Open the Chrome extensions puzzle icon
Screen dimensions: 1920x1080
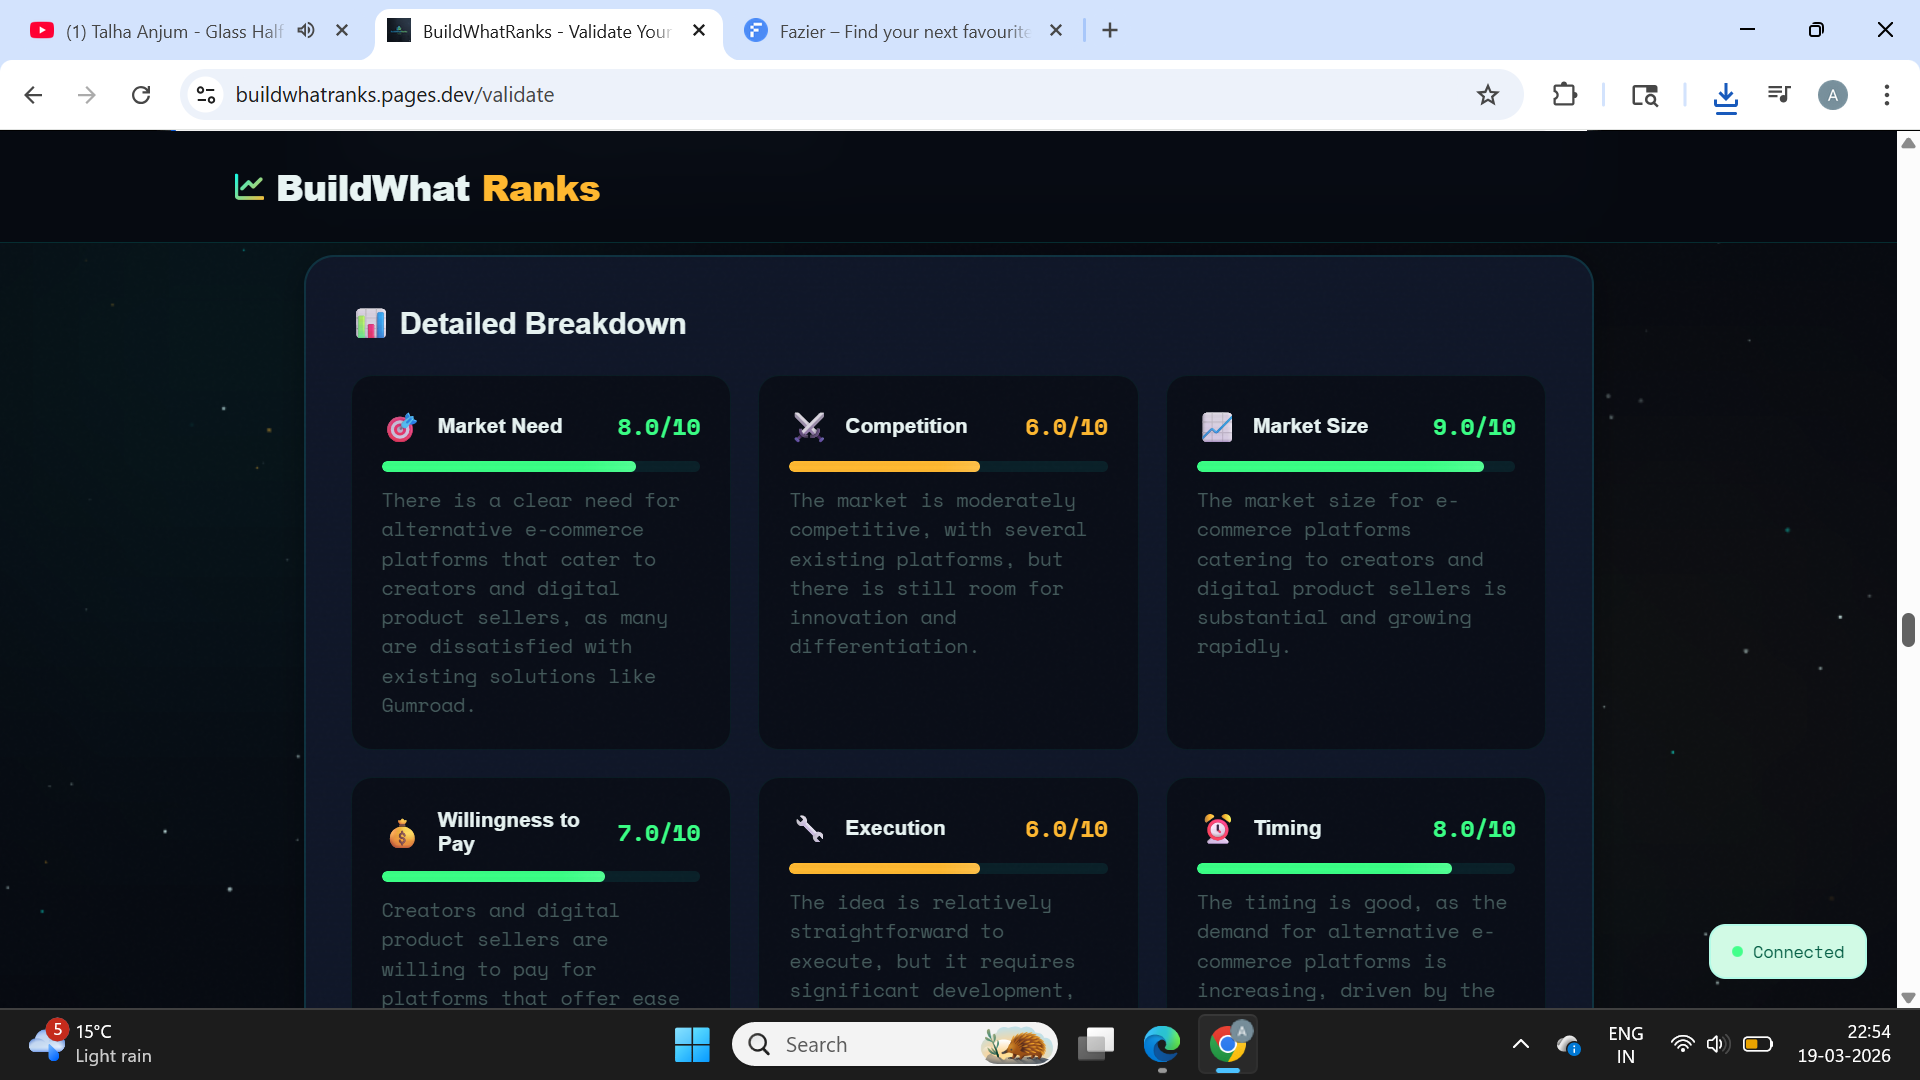[1564, 95]
